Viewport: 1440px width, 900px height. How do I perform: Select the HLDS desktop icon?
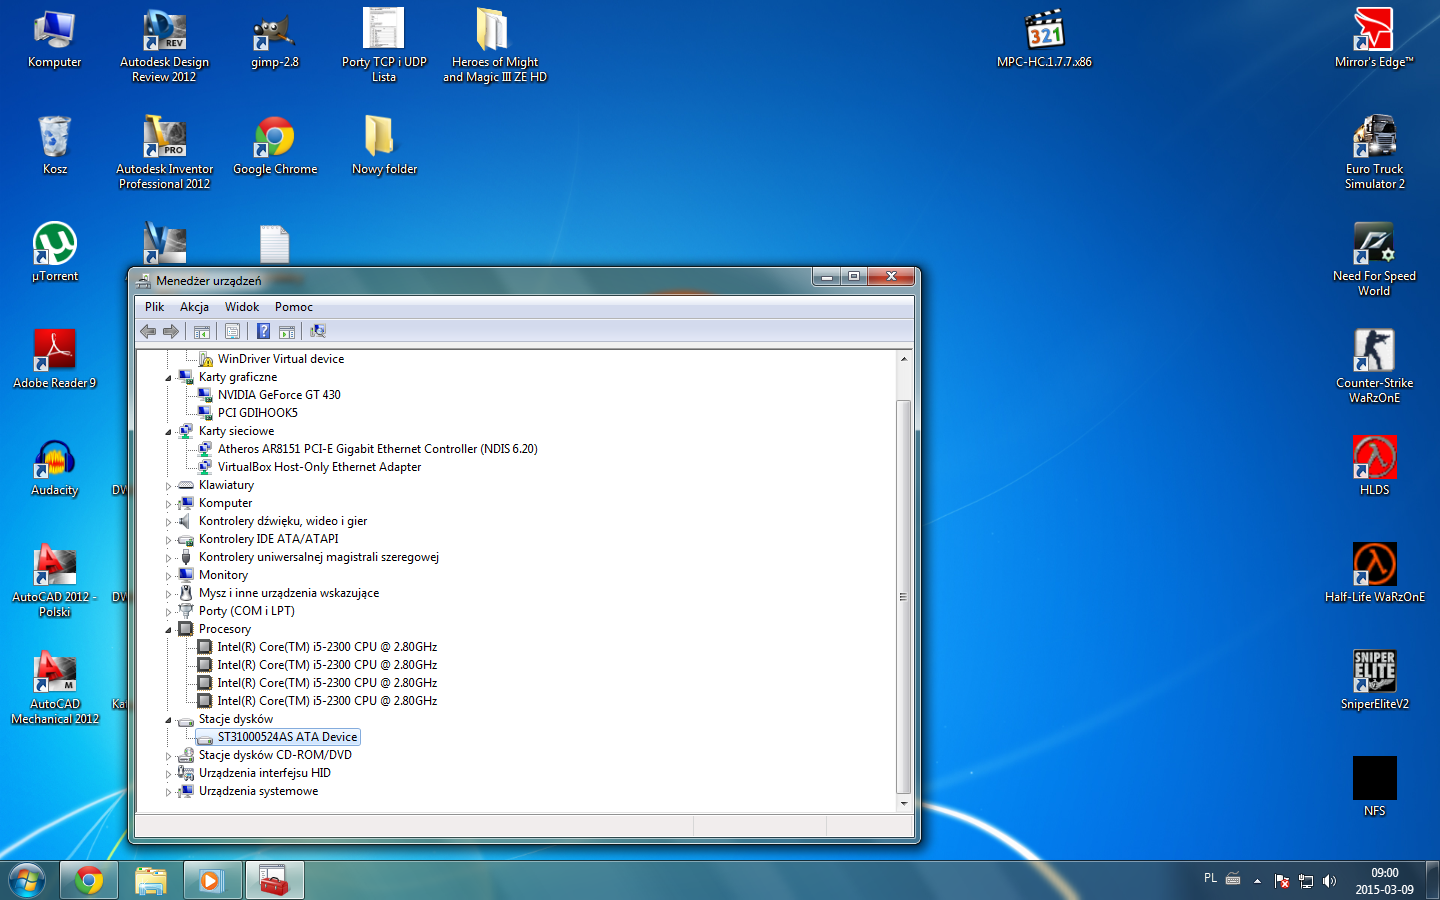pos(1374,467)
